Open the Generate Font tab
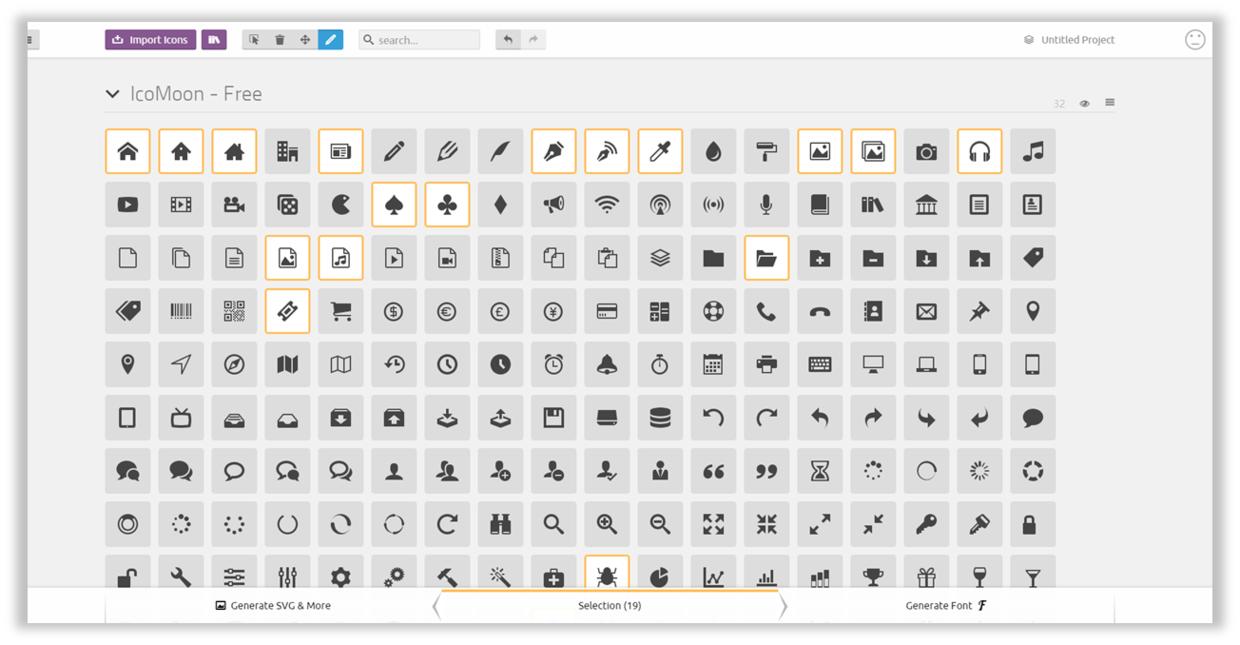Screen dimensions: 1240x645 coord(947,606)
